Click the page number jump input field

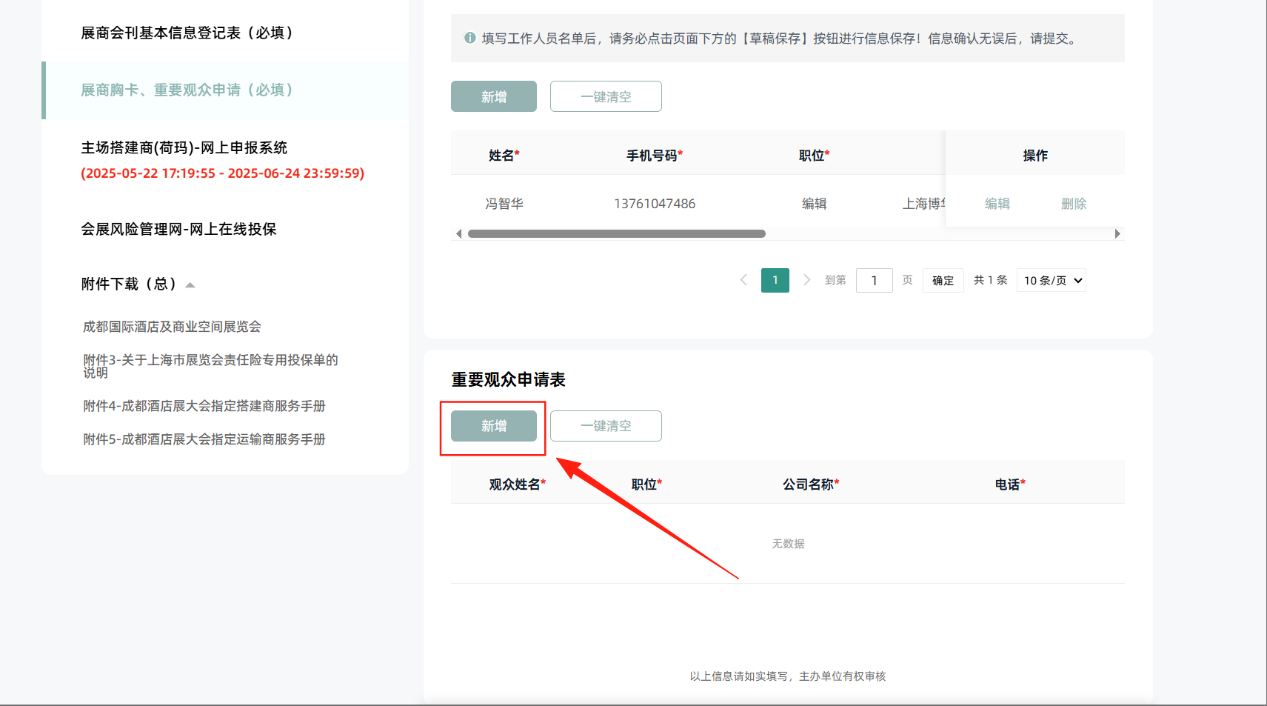(x=874, y=281)
